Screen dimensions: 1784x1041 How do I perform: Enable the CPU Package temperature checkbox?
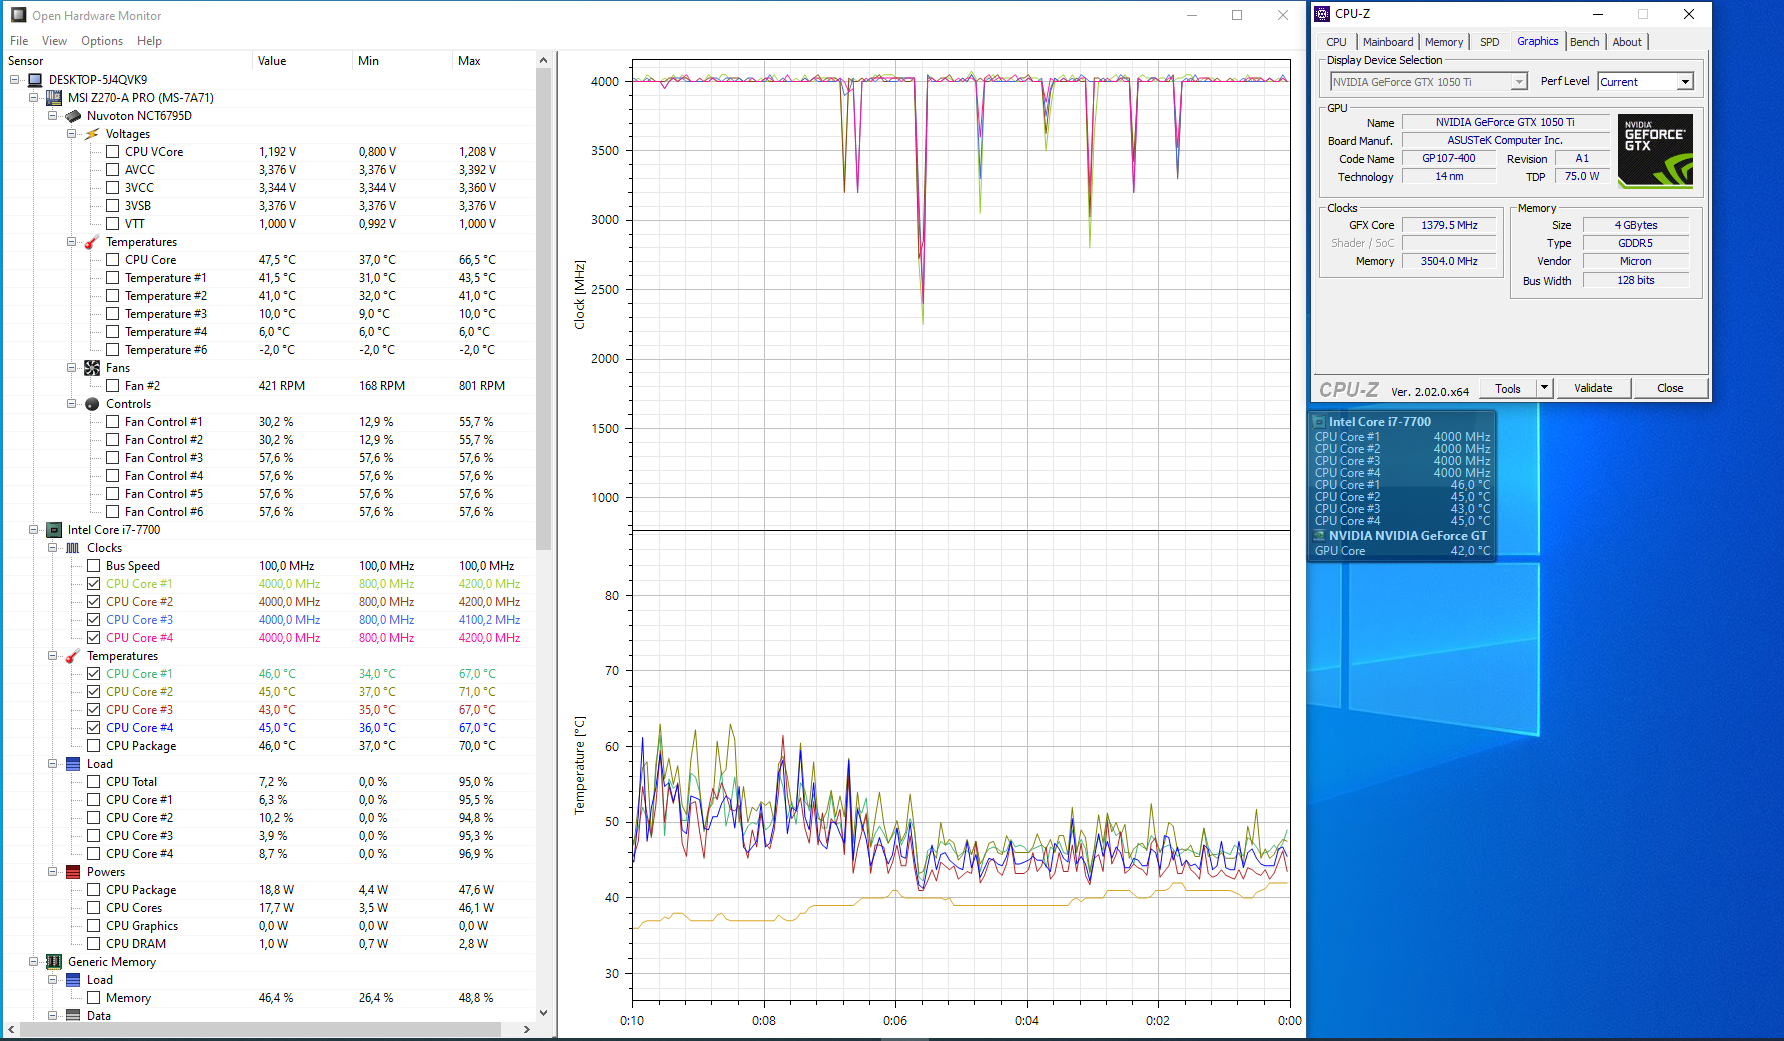93,746
